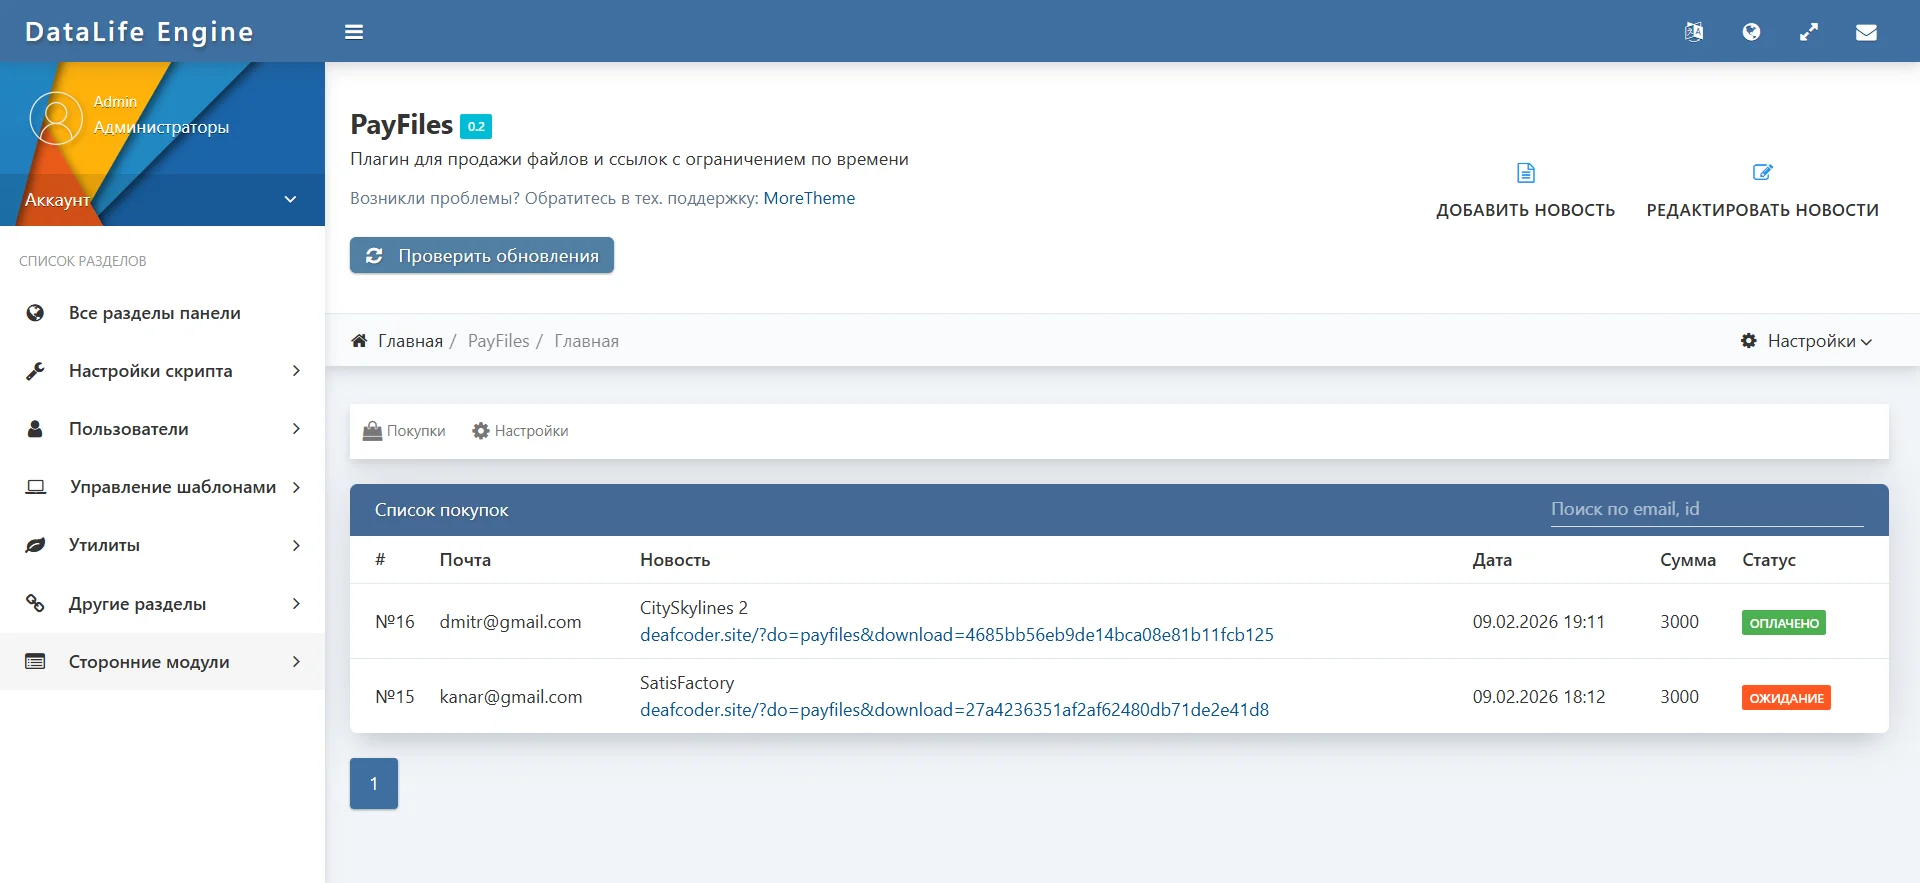Viewport: 1920px width, 883px height.
Task: Open CitySkylines 2 download link
Action: point(956,635)
